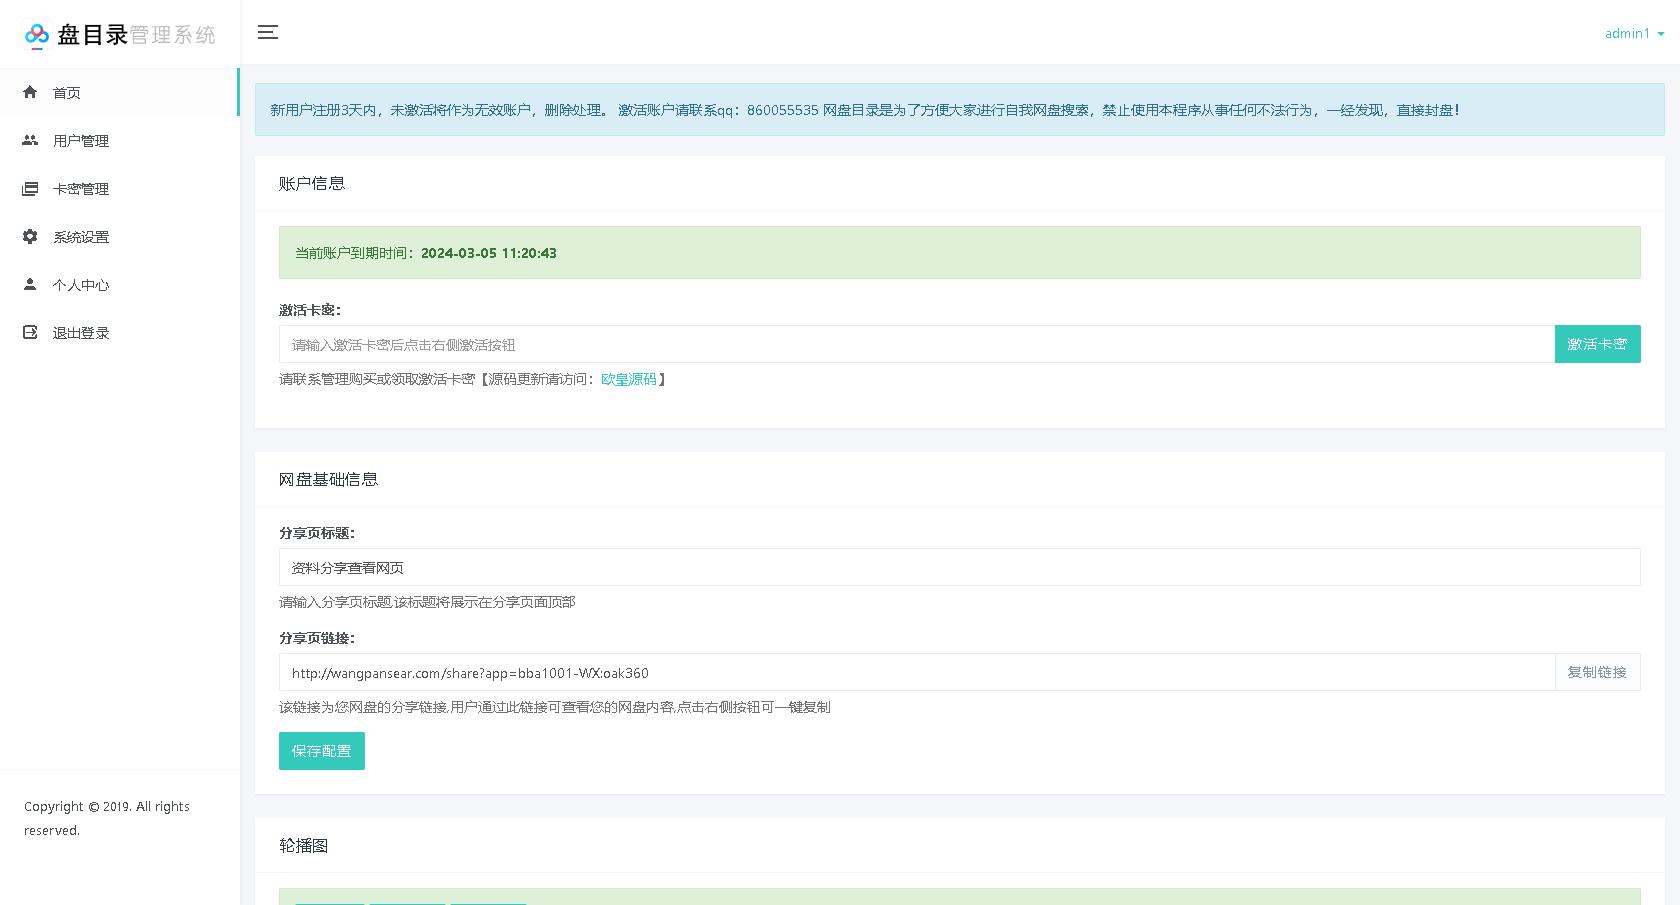Open the 欧皇源码 link
1680x905 pixels.
click(629, 379)
